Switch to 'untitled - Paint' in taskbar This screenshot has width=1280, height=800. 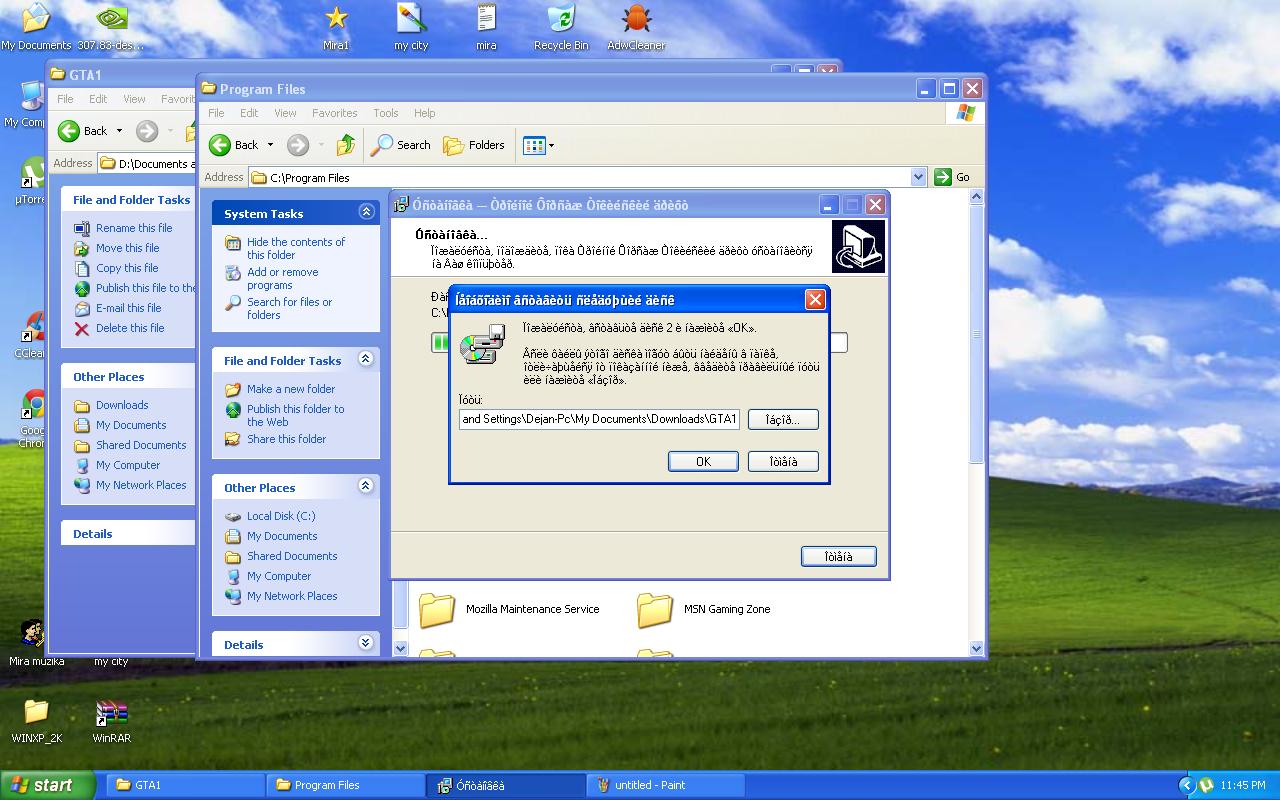pos(665,785)
